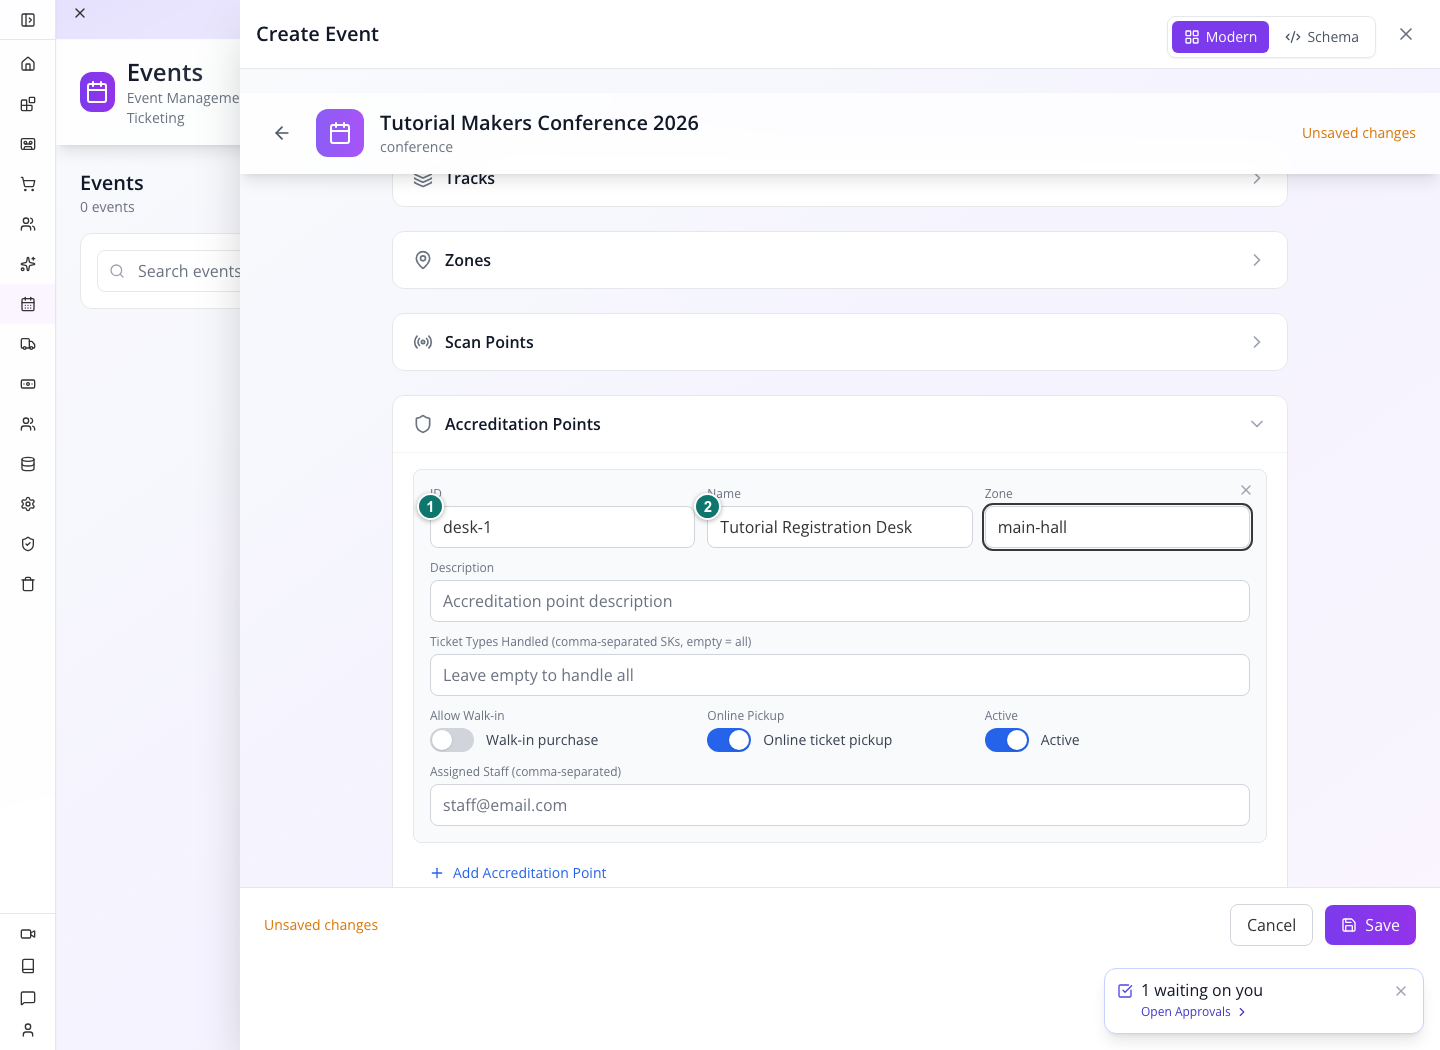Switch to the Modern view tab
The image size is (1440, 1050).
[x=1220, y=37]
